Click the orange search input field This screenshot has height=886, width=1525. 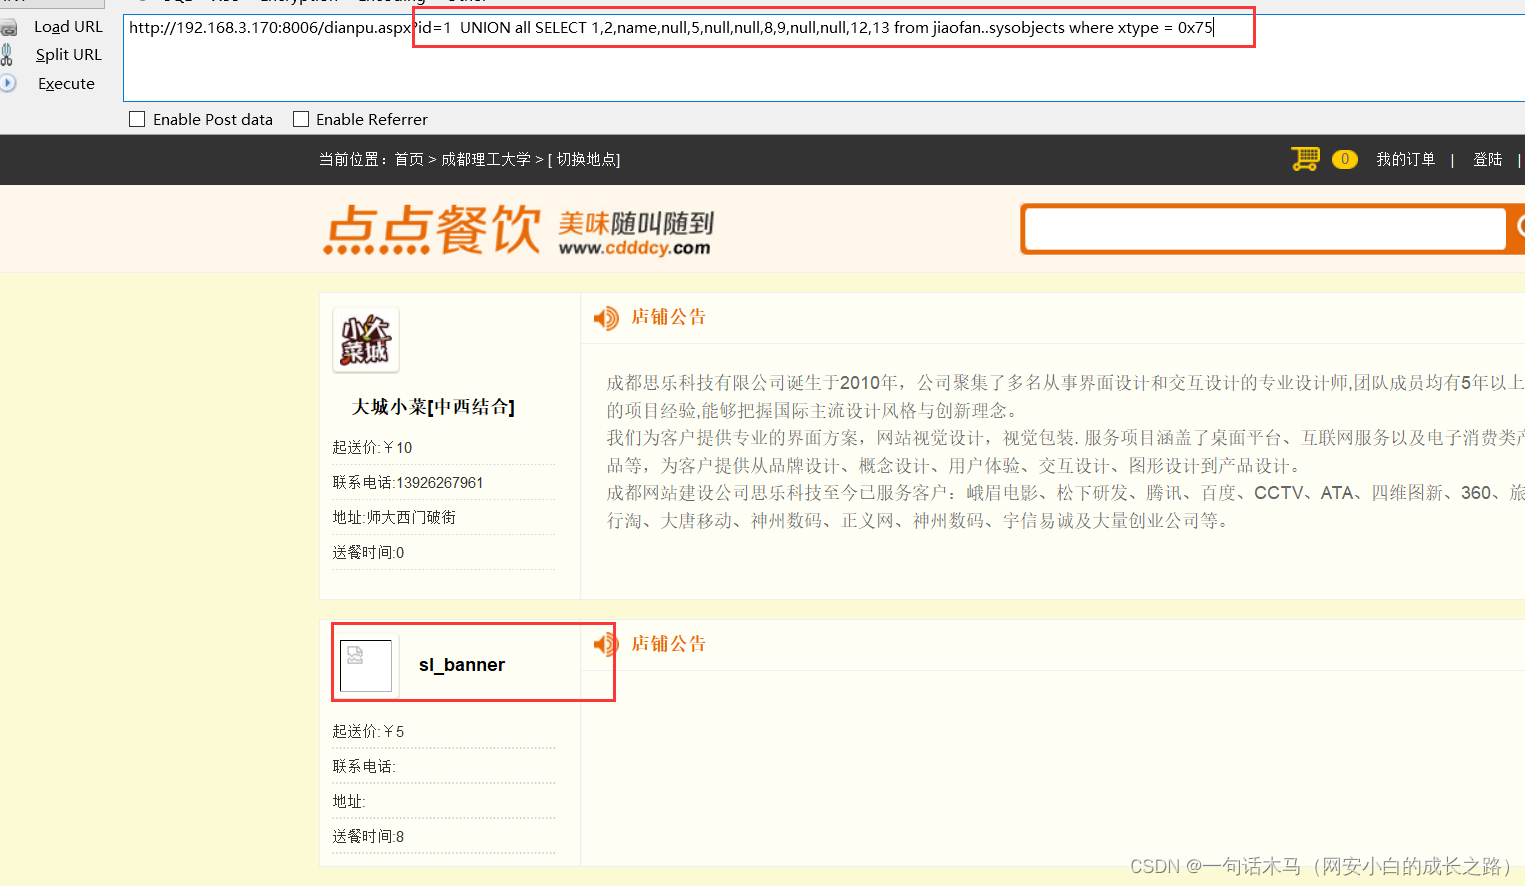pyautogui.click(x=1265, y=229)
